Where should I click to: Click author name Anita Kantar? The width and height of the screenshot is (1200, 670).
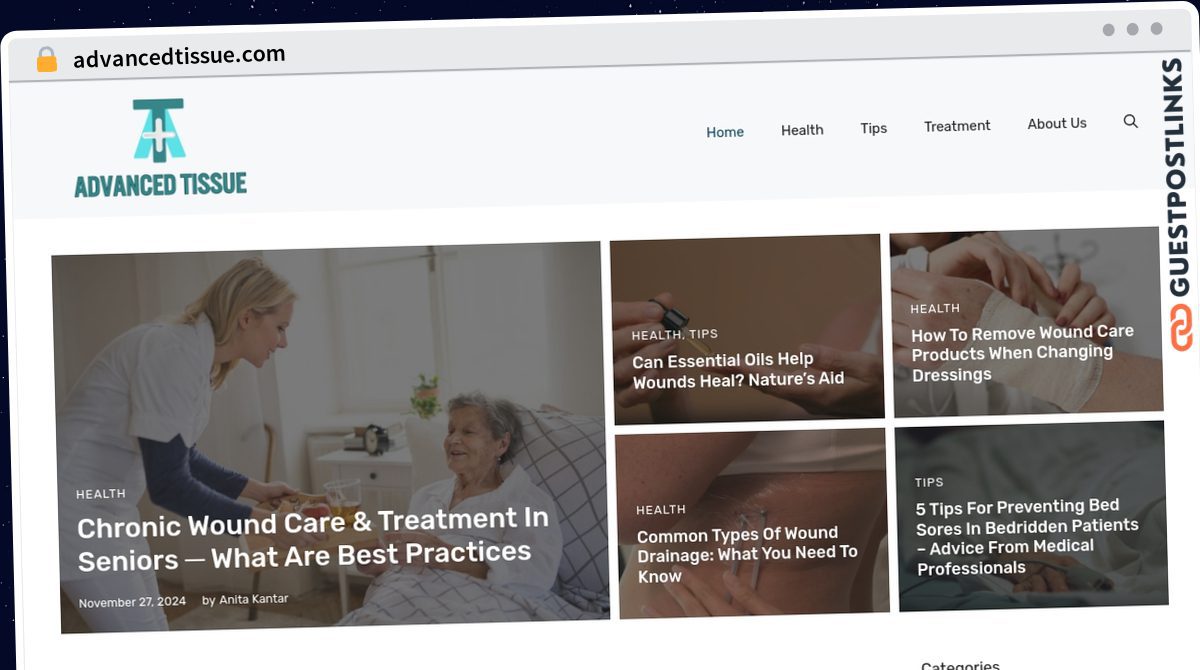tap(252, 599)
